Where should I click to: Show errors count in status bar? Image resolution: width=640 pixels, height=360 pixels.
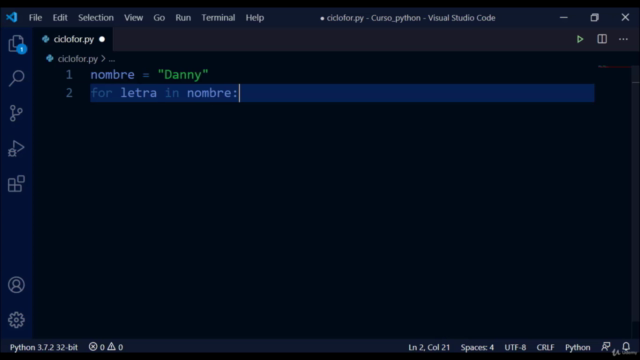point(96,347)
